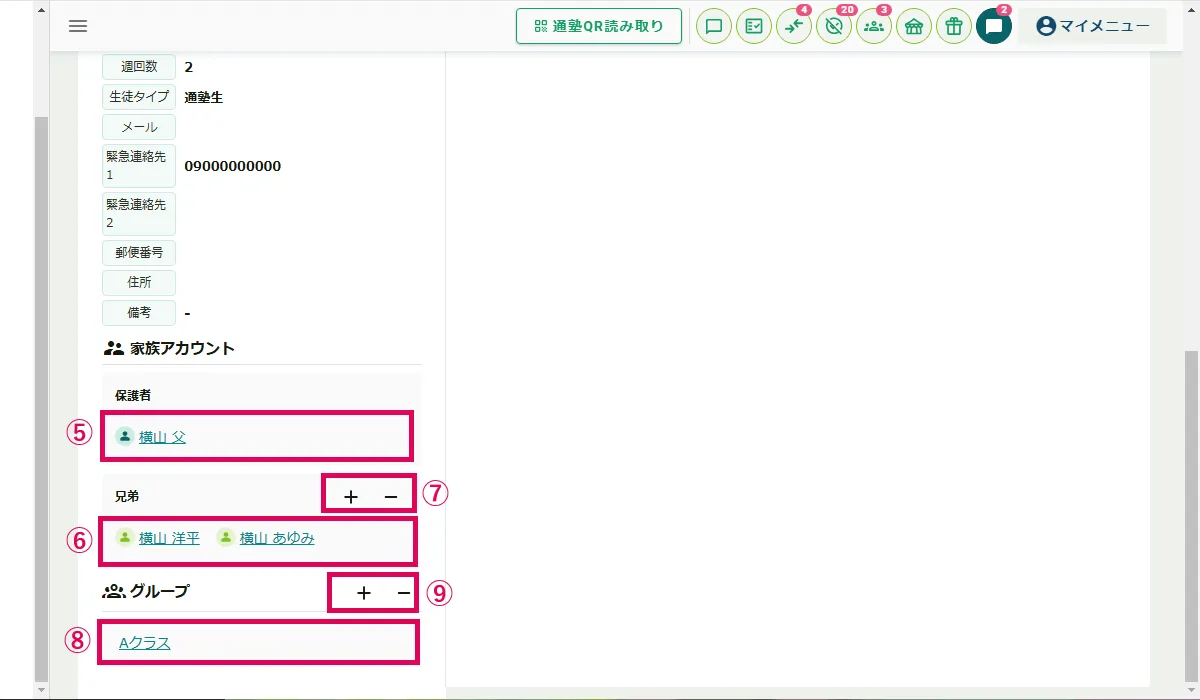Open the dark chat icon with badge 2
Image resolution: width=1200 pixels, height=700 pixels.
(x=994, y=27)
